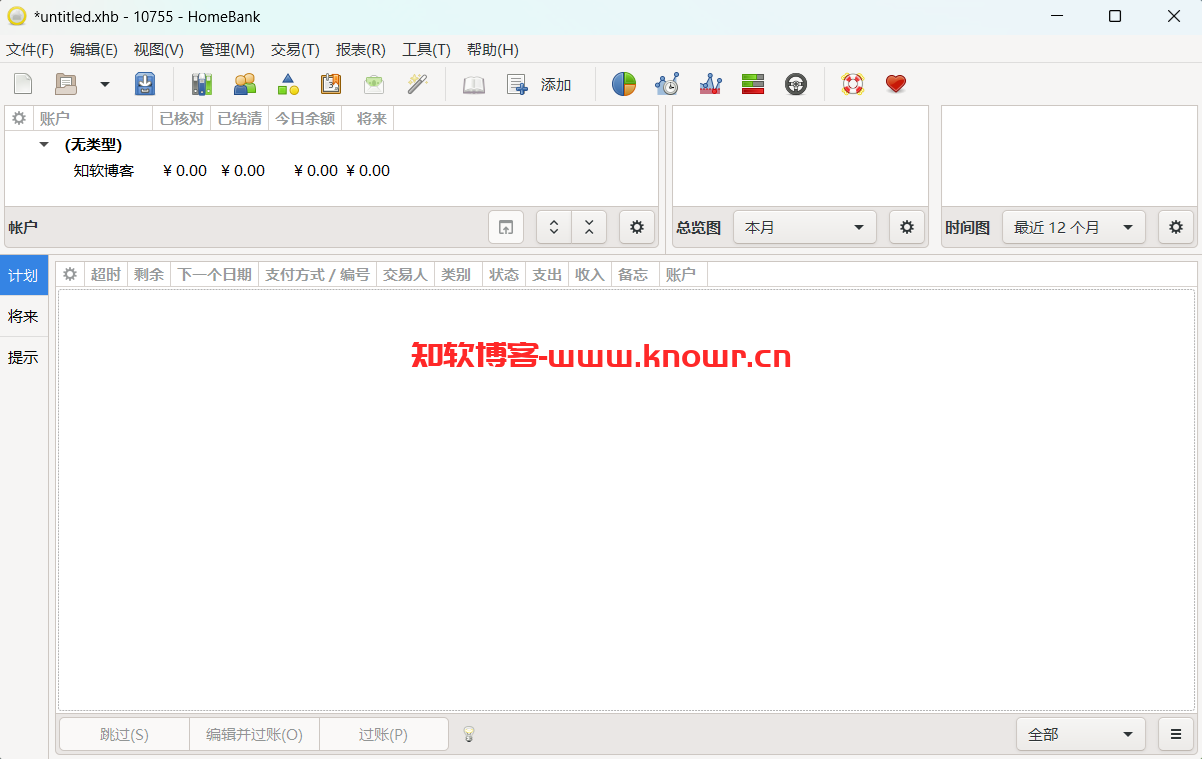
Task: Switch to the 计划 tab
Action: tap(24, 276)
